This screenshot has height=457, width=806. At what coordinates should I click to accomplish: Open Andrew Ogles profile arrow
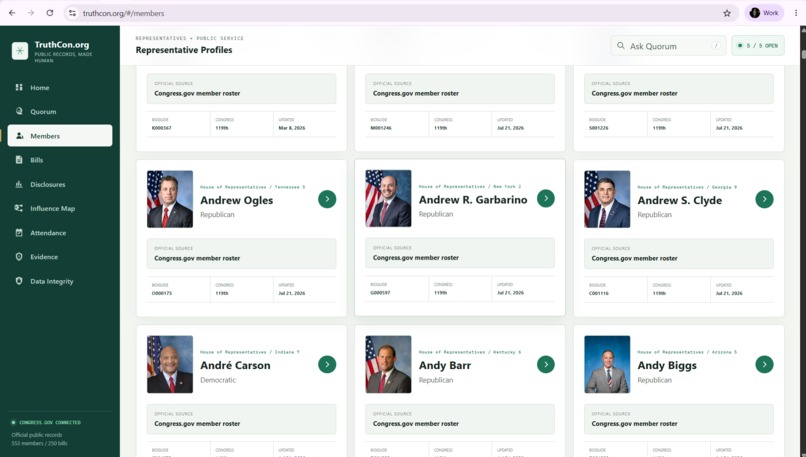[327, 199]
